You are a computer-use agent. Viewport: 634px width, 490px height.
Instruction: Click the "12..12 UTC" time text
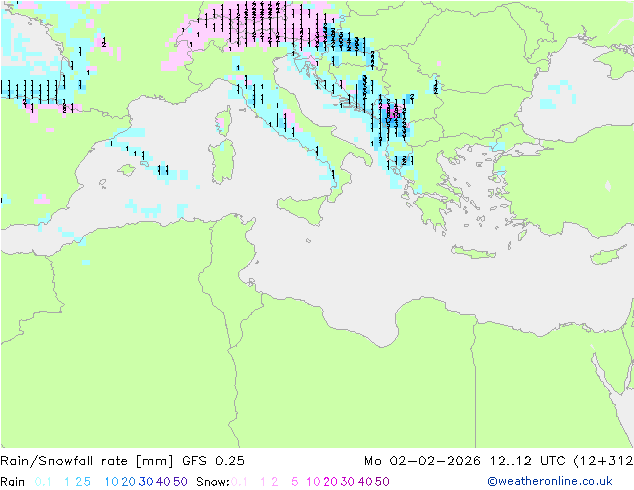(529, 460)
